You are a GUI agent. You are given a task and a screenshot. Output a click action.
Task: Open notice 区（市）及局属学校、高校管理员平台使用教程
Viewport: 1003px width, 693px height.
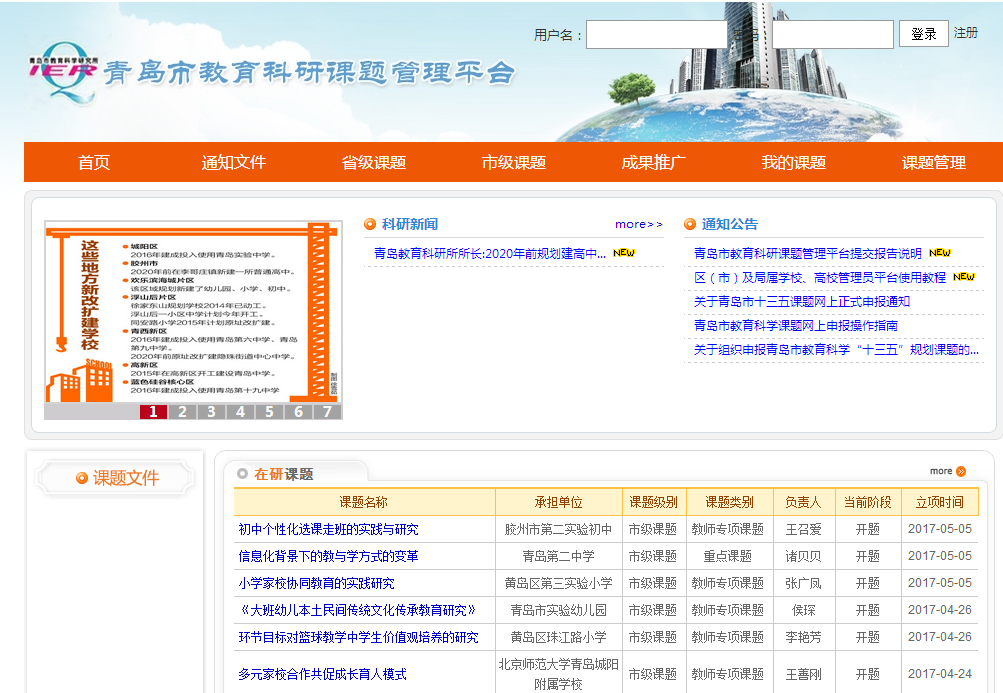click(x=820, y=277)
